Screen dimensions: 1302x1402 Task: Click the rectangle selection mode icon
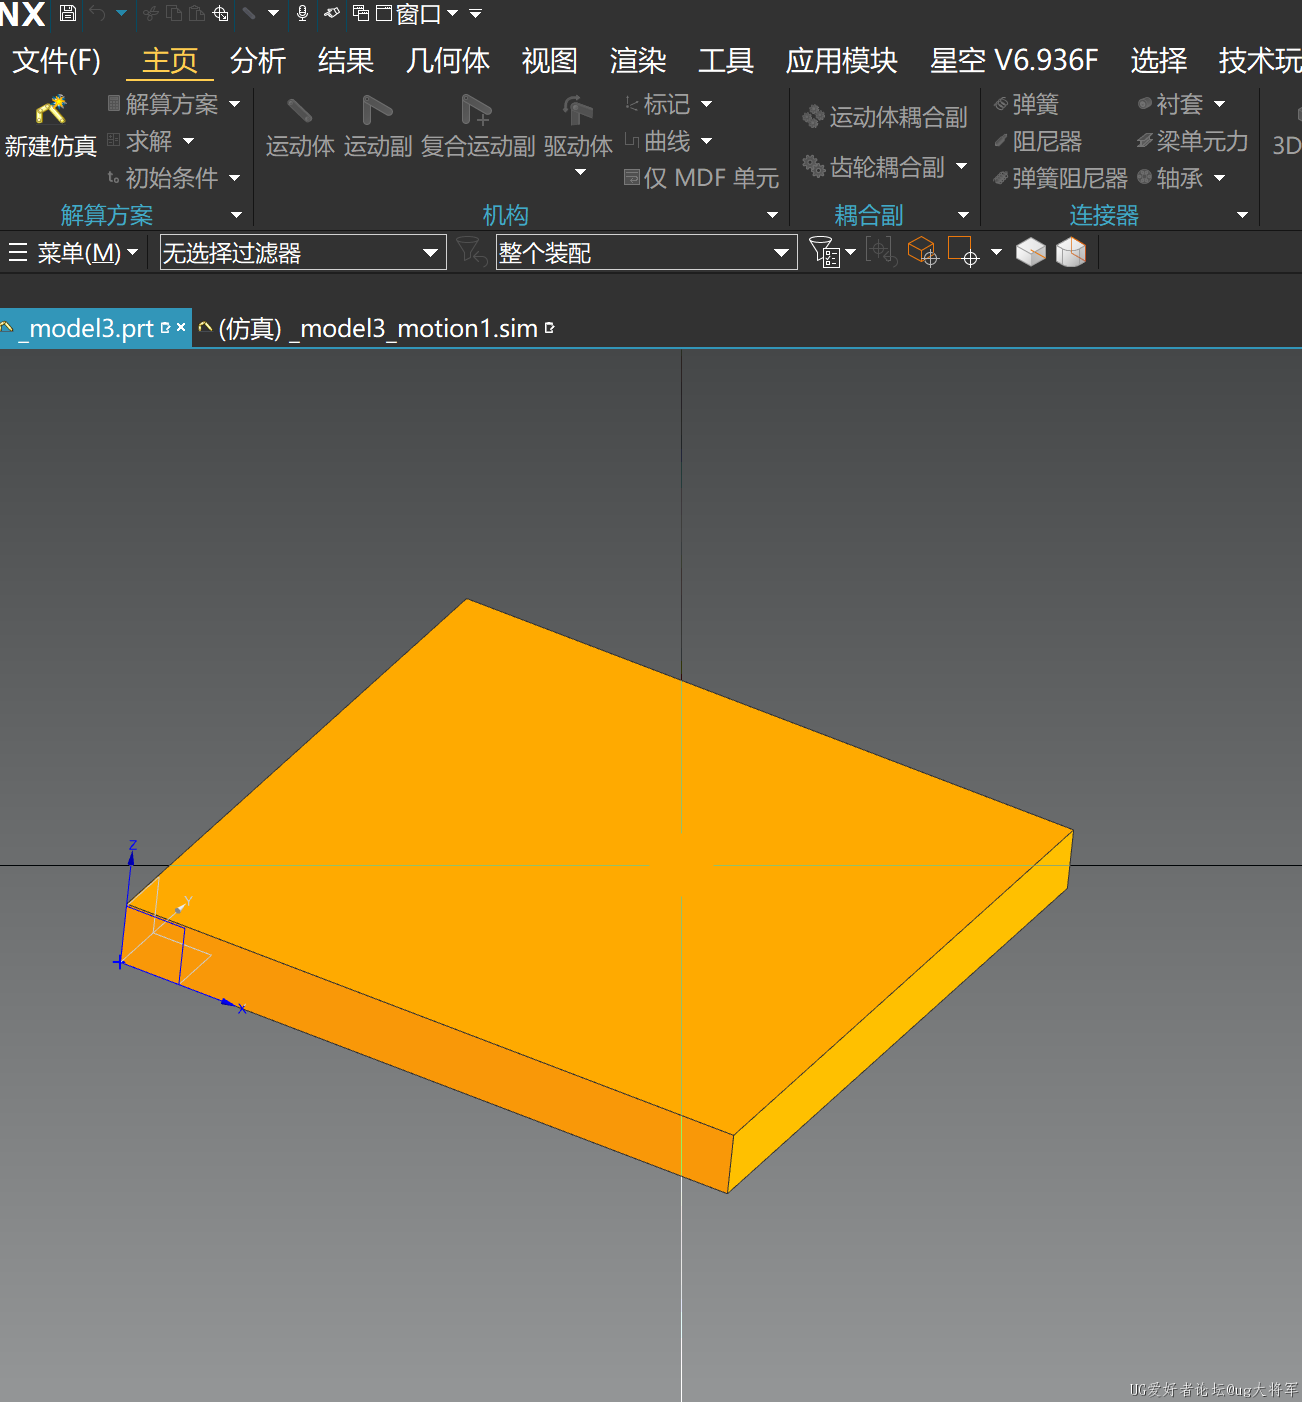coord(963,252)
